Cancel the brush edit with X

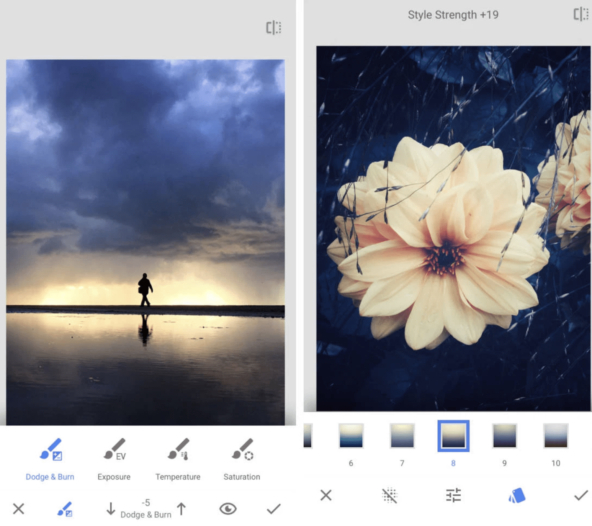tap(18, 509)
